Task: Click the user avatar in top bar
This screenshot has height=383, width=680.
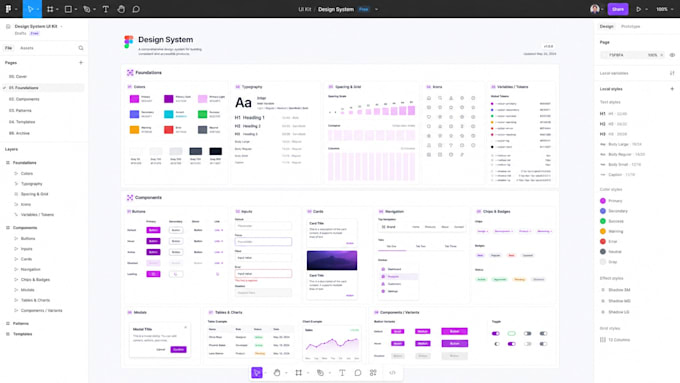Action: click(x=595, y=9)
